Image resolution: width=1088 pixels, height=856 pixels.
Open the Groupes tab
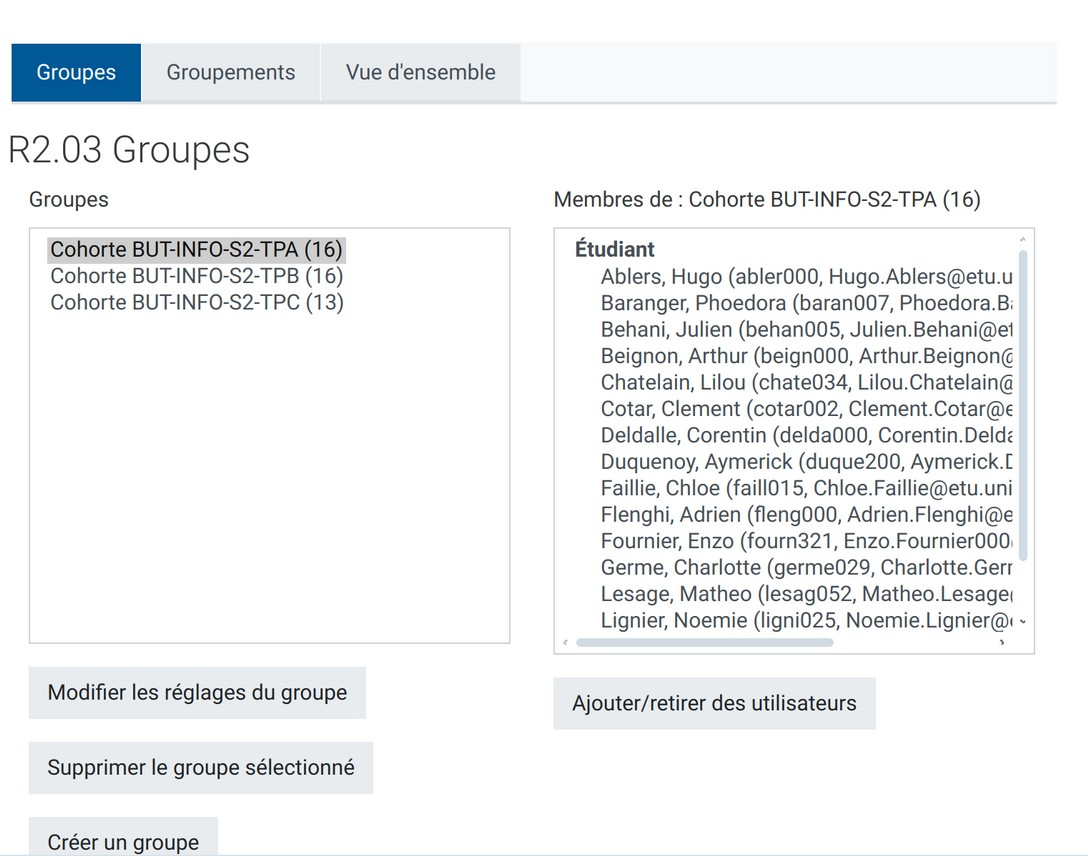click(76, 72)
